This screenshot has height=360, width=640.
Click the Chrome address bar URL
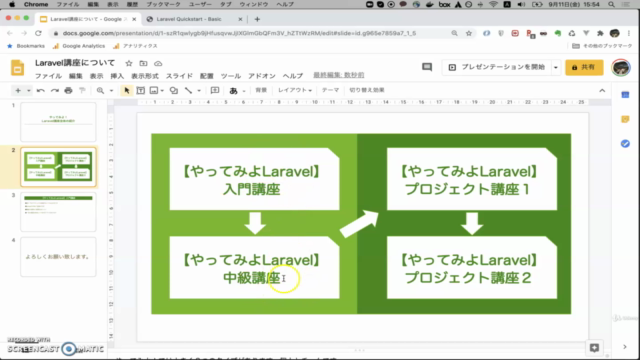239,33
